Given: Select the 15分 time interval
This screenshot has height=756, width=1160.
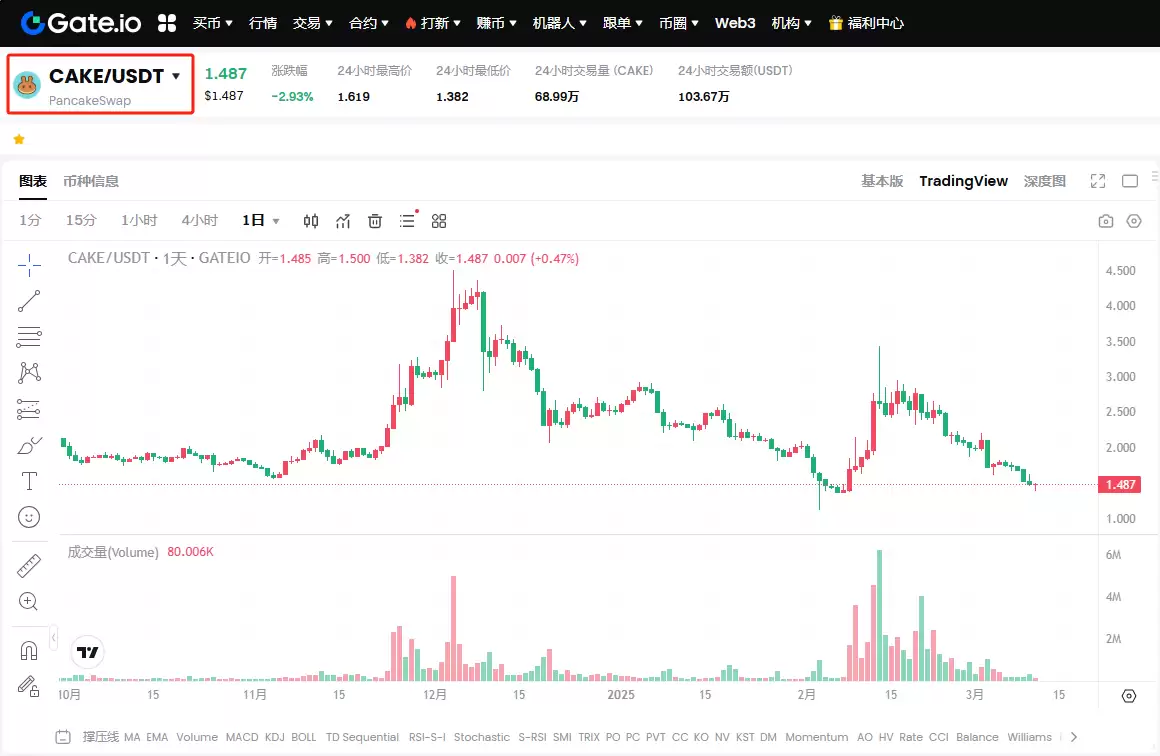Looking at the screenshot, I should click(x=81, y=221).
